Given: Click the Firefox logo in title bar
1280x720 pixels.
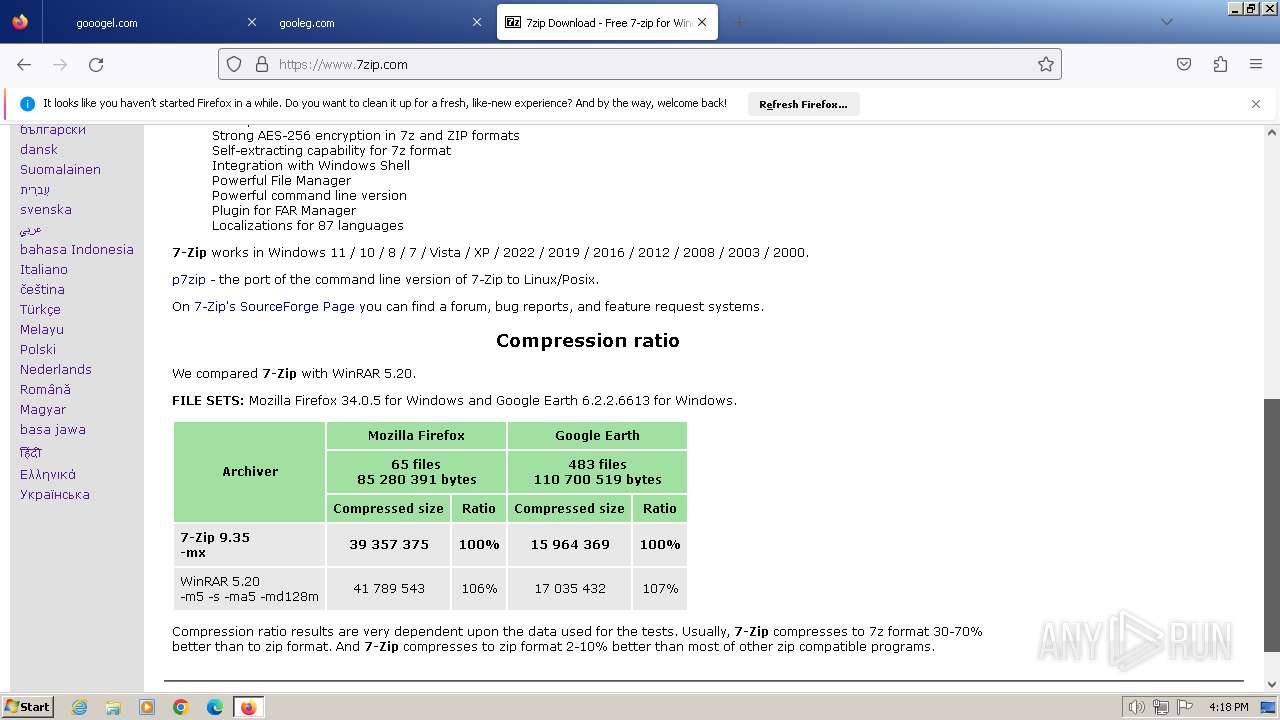Looking at the screenshot, I should coord(20,22).
